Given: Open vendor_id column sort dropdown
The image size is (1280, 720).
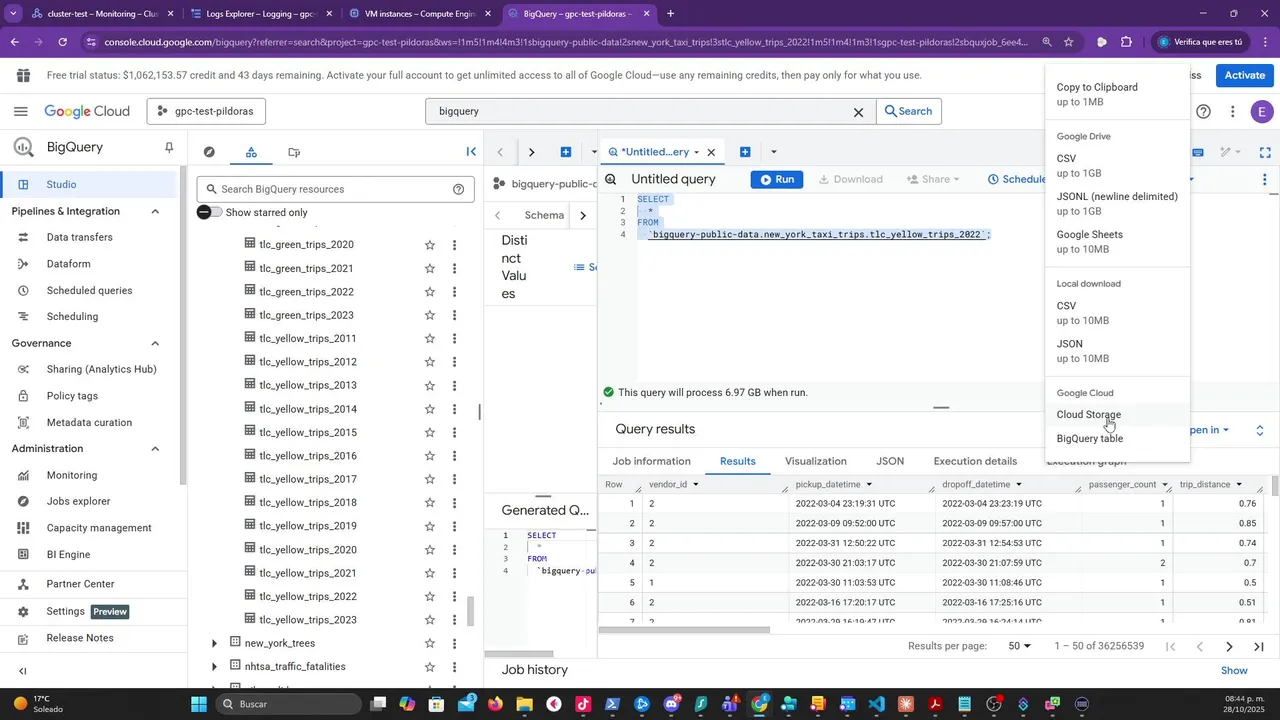Looking at the screenshot, I should coord(695,485).
